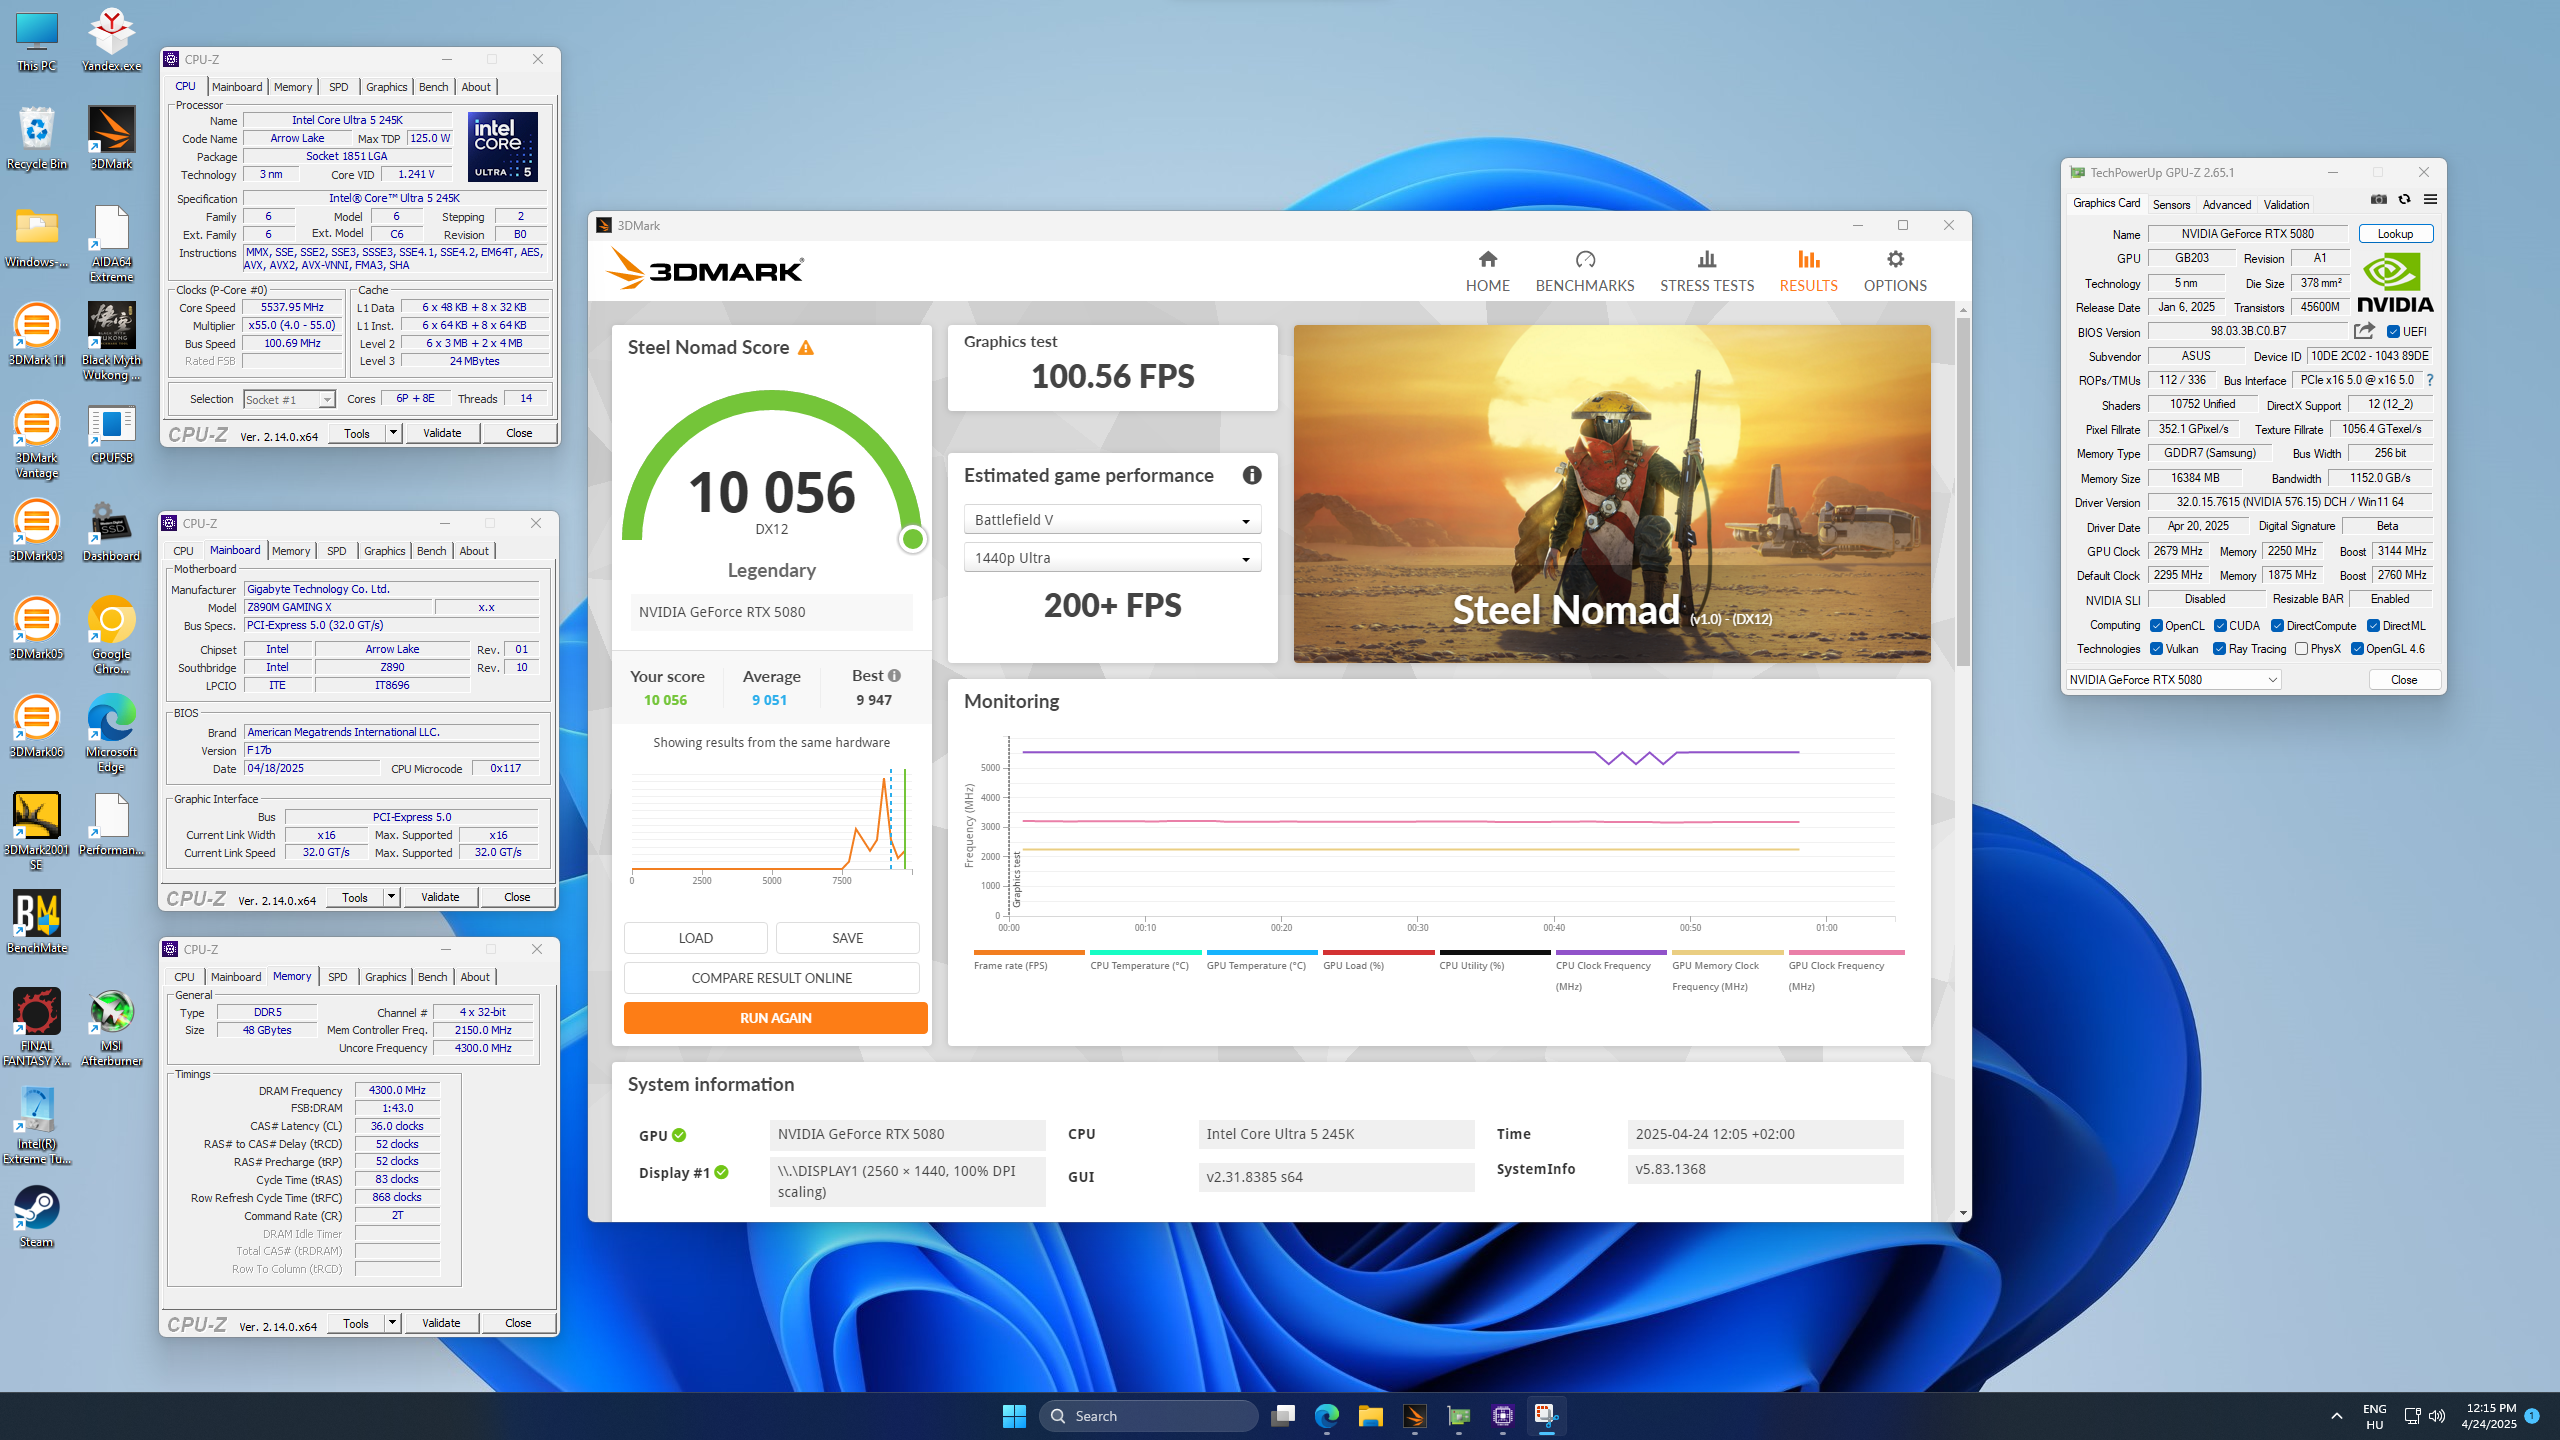Open the Advanced tab in GPU-Z
2560x1440 pixels.
pos(2227,204)
